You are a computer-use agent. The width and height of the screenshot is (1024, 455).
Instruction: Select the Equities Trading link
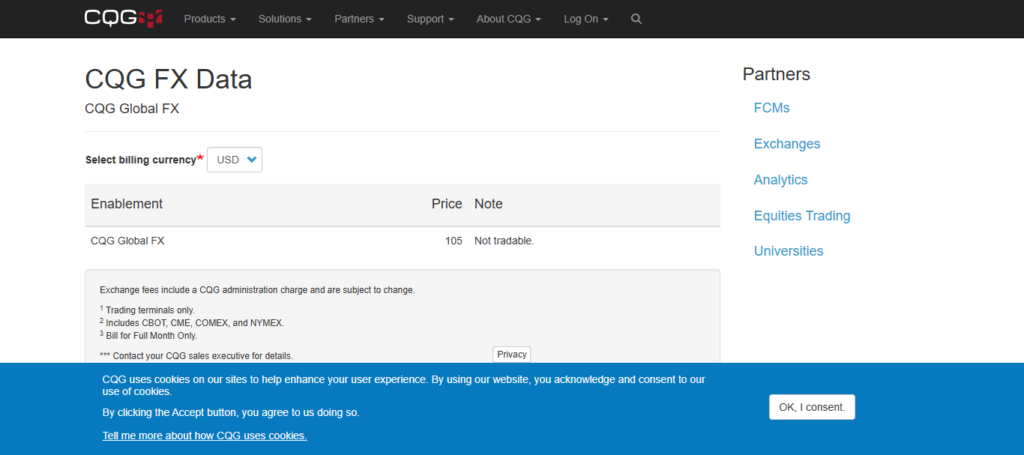[x=801, y=216]
